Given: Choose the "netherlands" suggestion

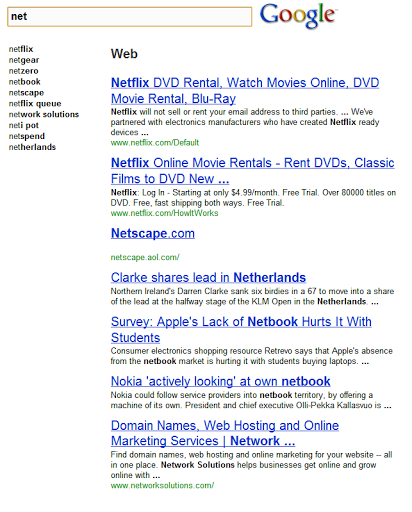Looking at the screenshot, I should pos(32,147).
